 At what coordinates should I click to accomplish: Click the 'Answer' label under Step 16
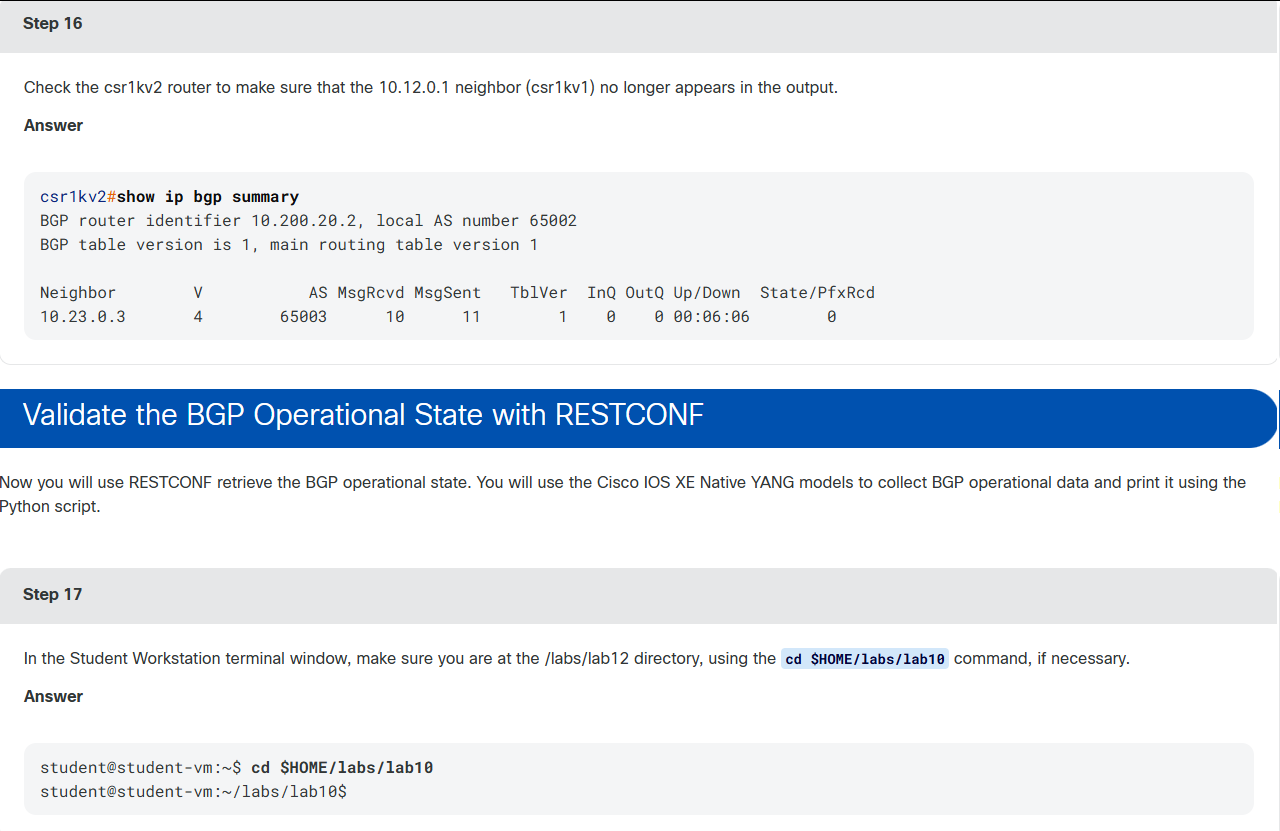click(x=53, y=126)
